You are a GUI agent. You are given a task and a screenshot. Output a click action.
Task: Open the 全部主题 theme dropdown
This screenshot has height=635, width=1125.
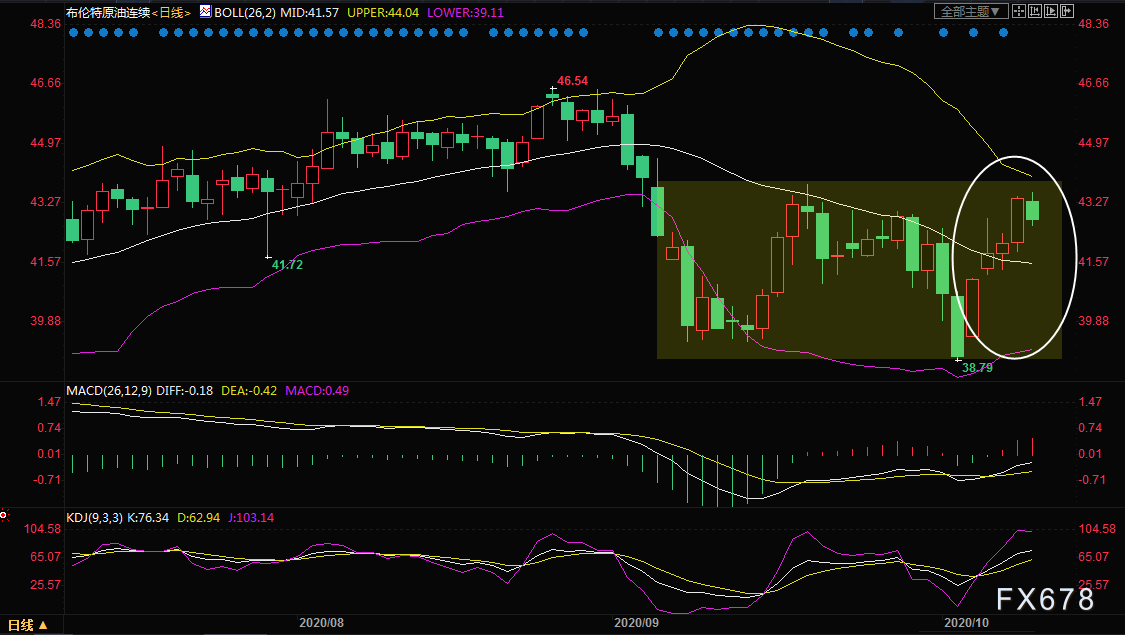coord(970,11)
